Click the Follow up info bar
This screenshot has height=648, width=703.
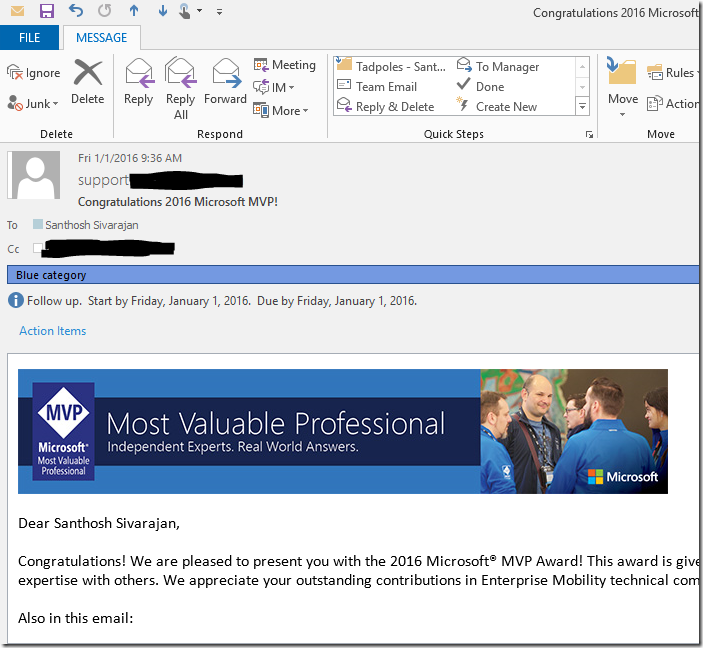[222, 301]
